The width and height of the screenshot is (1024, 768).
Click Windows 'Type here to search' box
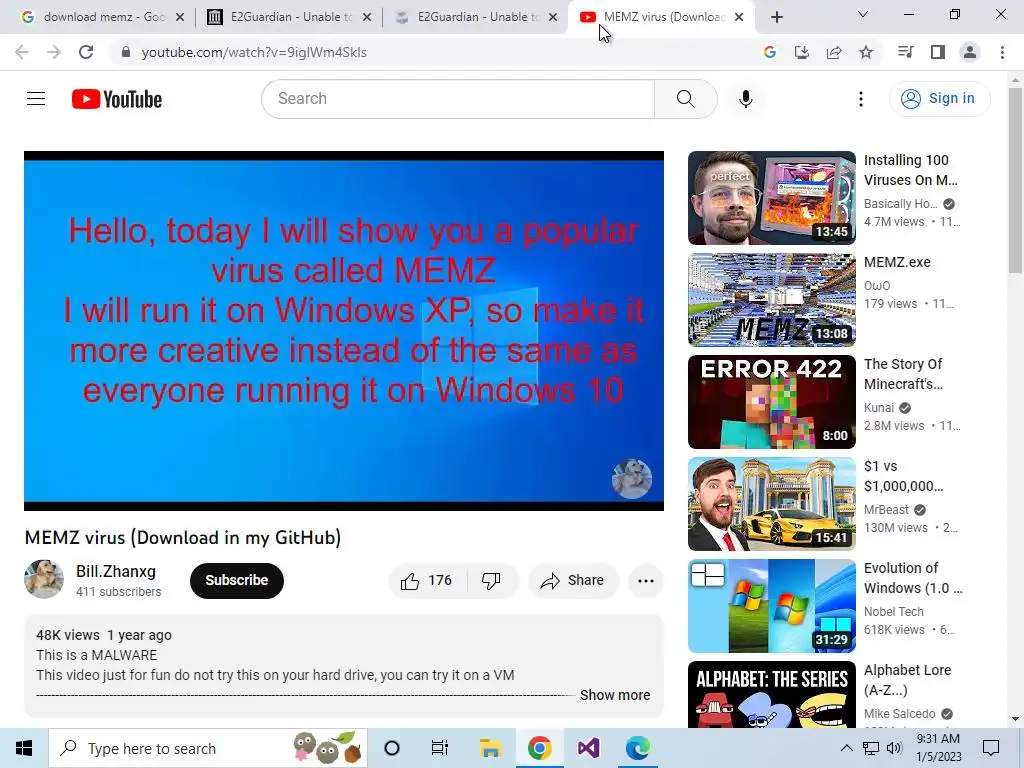click(208, 748)
